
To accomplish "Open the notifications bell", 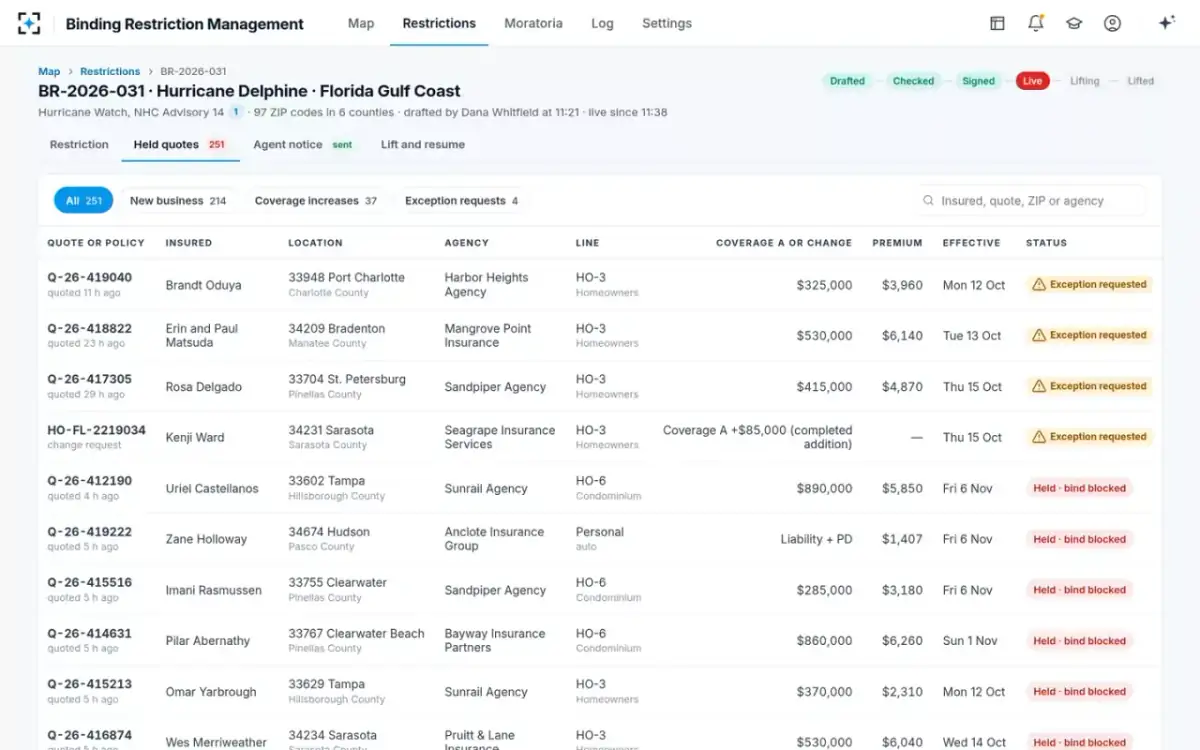I will click(x=1036, y=23).
